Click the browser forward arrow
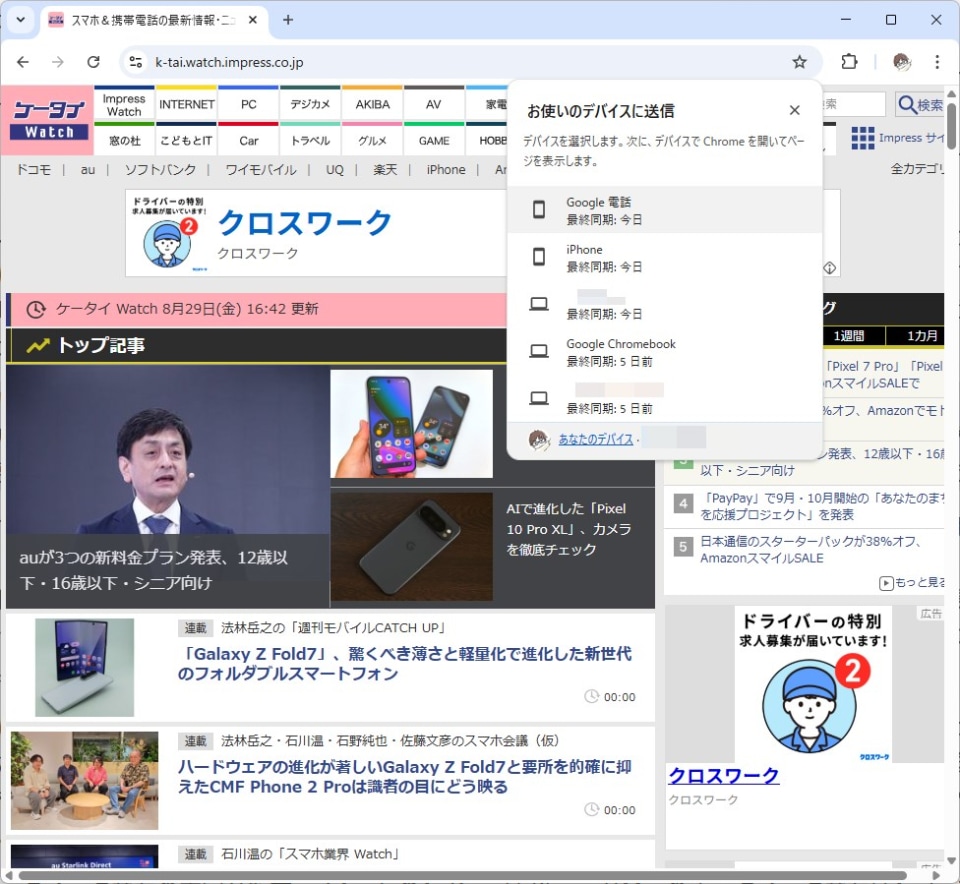Screen dimensions: 960x884 [x=58, y=62]
